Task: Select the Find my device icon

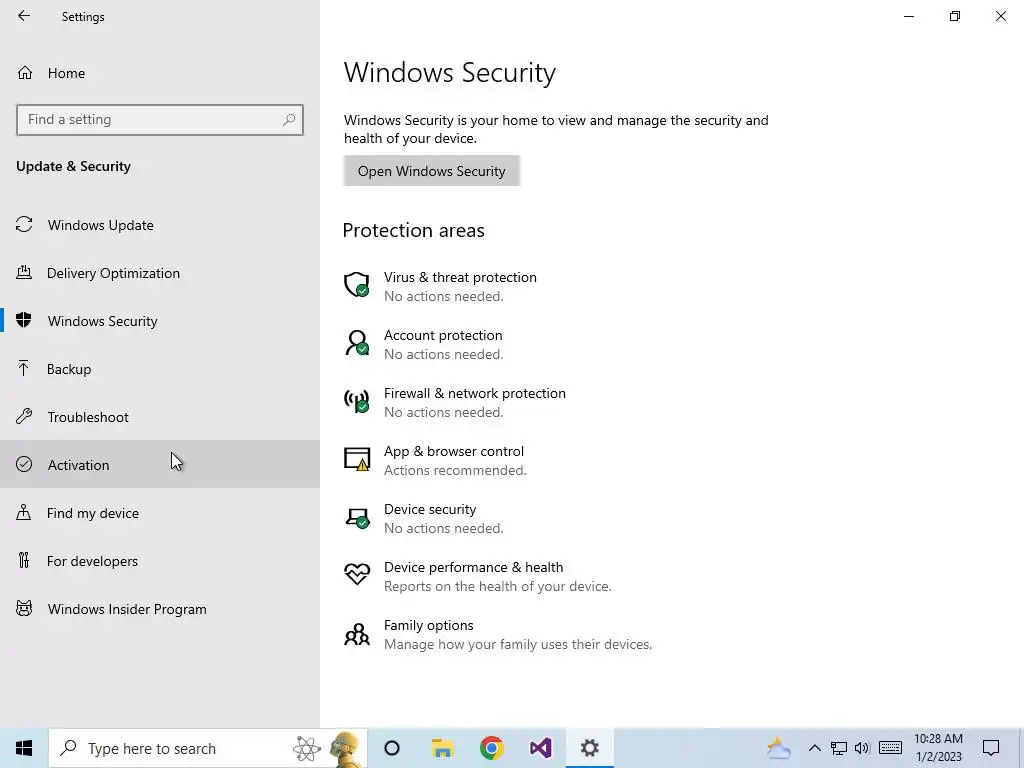Action: (x=24, y=512)
